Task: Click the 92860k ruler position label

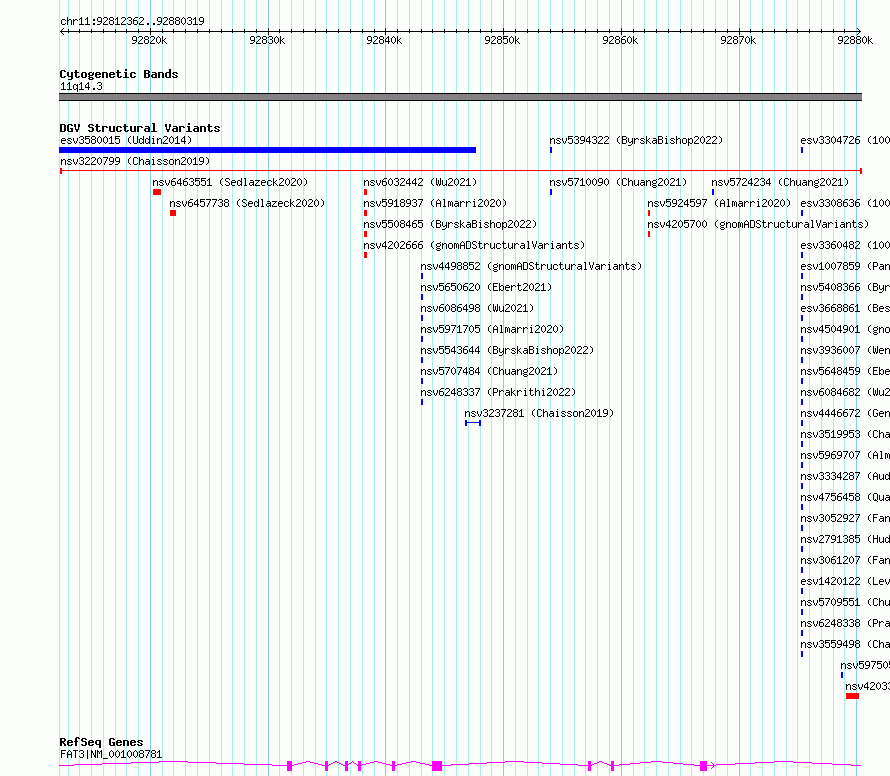Action: (620, 40)
